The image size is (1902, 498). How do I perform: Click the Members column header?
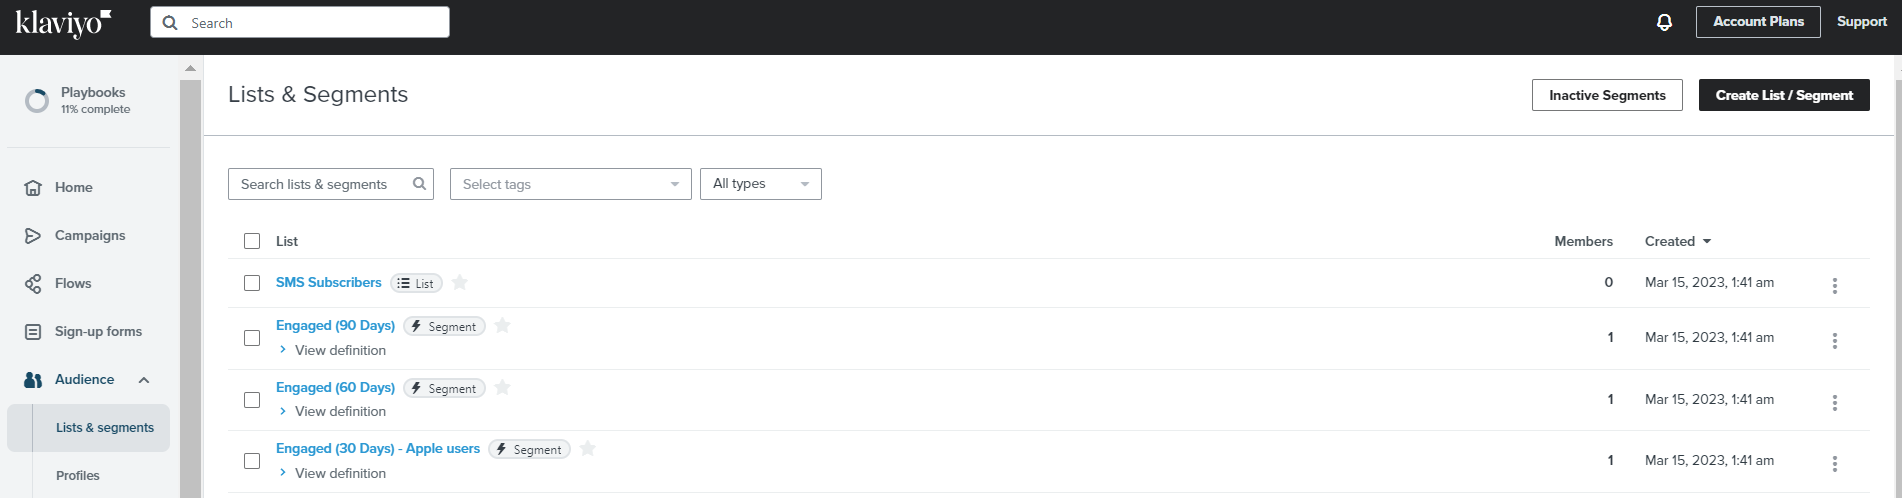[1583, 241]
